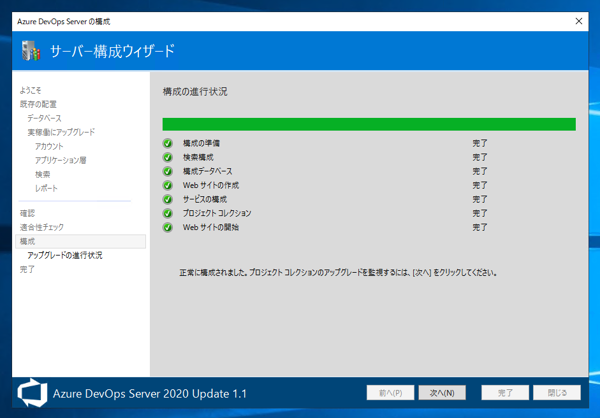Select アップグレードの進行状況 in sidebar
600x418 pixels.
tap(65, 255)
